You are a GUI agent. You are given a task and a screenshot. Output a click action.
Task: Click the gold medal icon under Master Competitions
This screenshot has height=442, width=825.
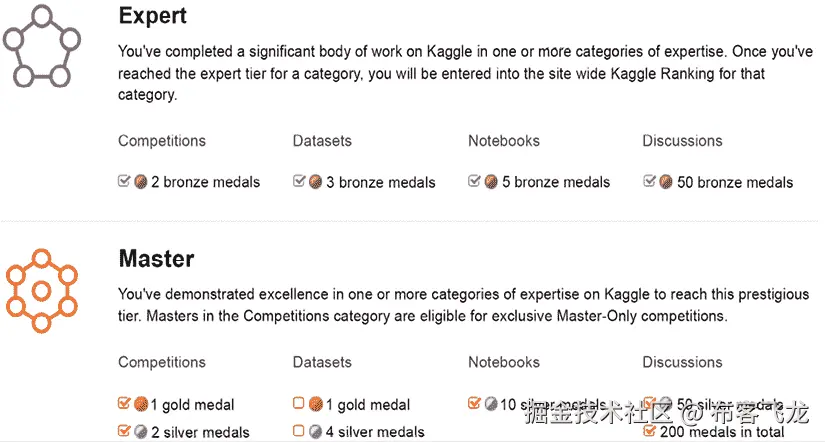coord(141,405)
